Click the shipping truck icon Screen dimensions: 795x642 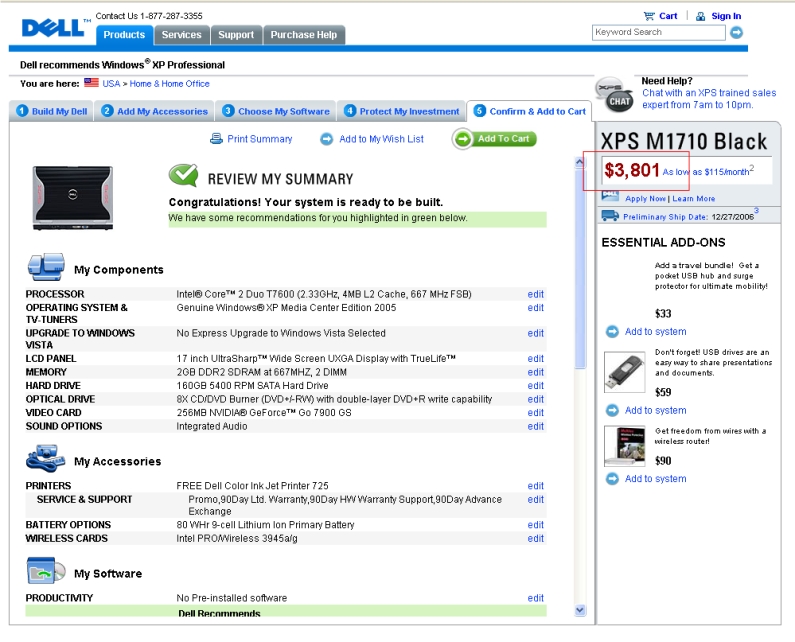click(610, 216)
